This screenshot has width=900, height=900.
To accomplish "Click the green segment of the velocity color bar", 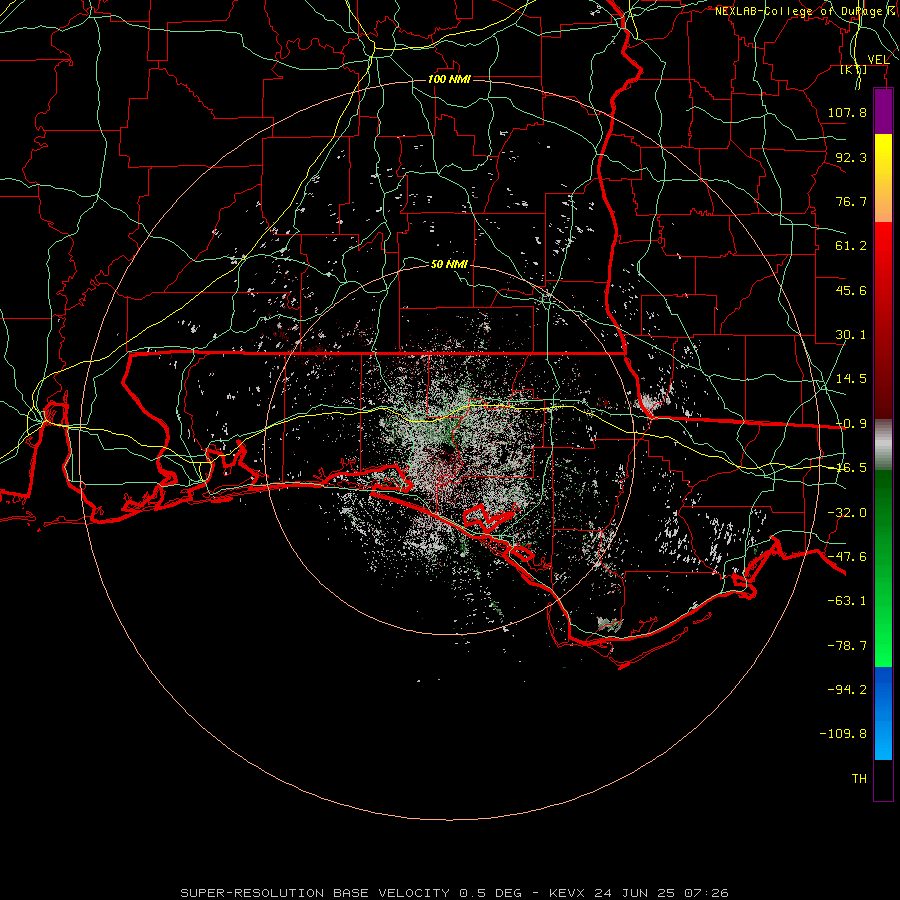I will tap(883, 568).
